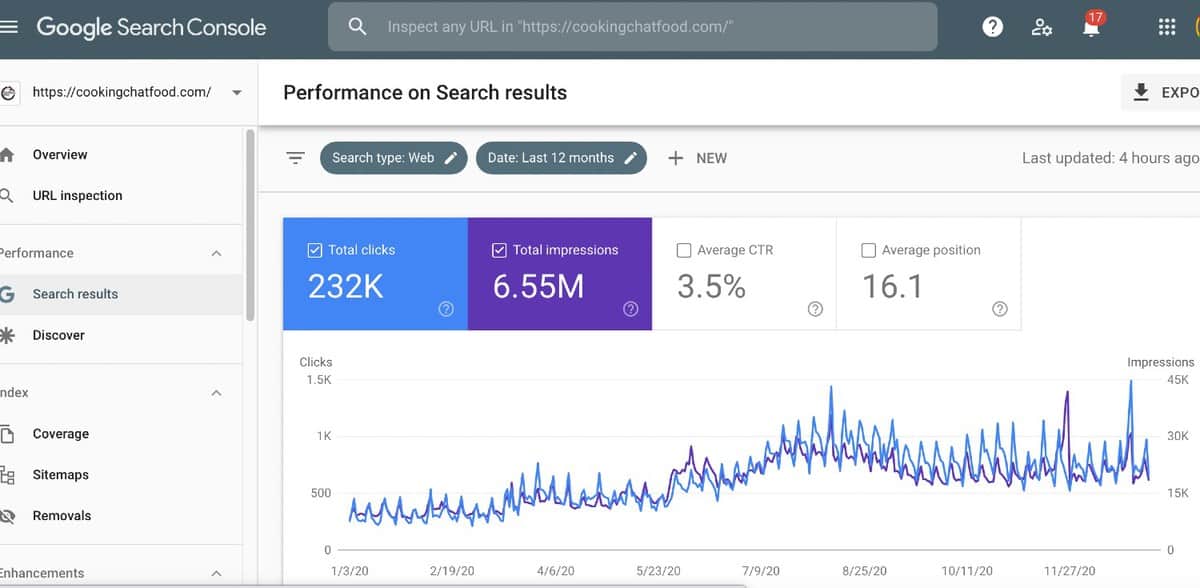Click the highest impressions spike on chart
The width and height of the screenshot is (1200, 588).
(x=1068, y=393)
